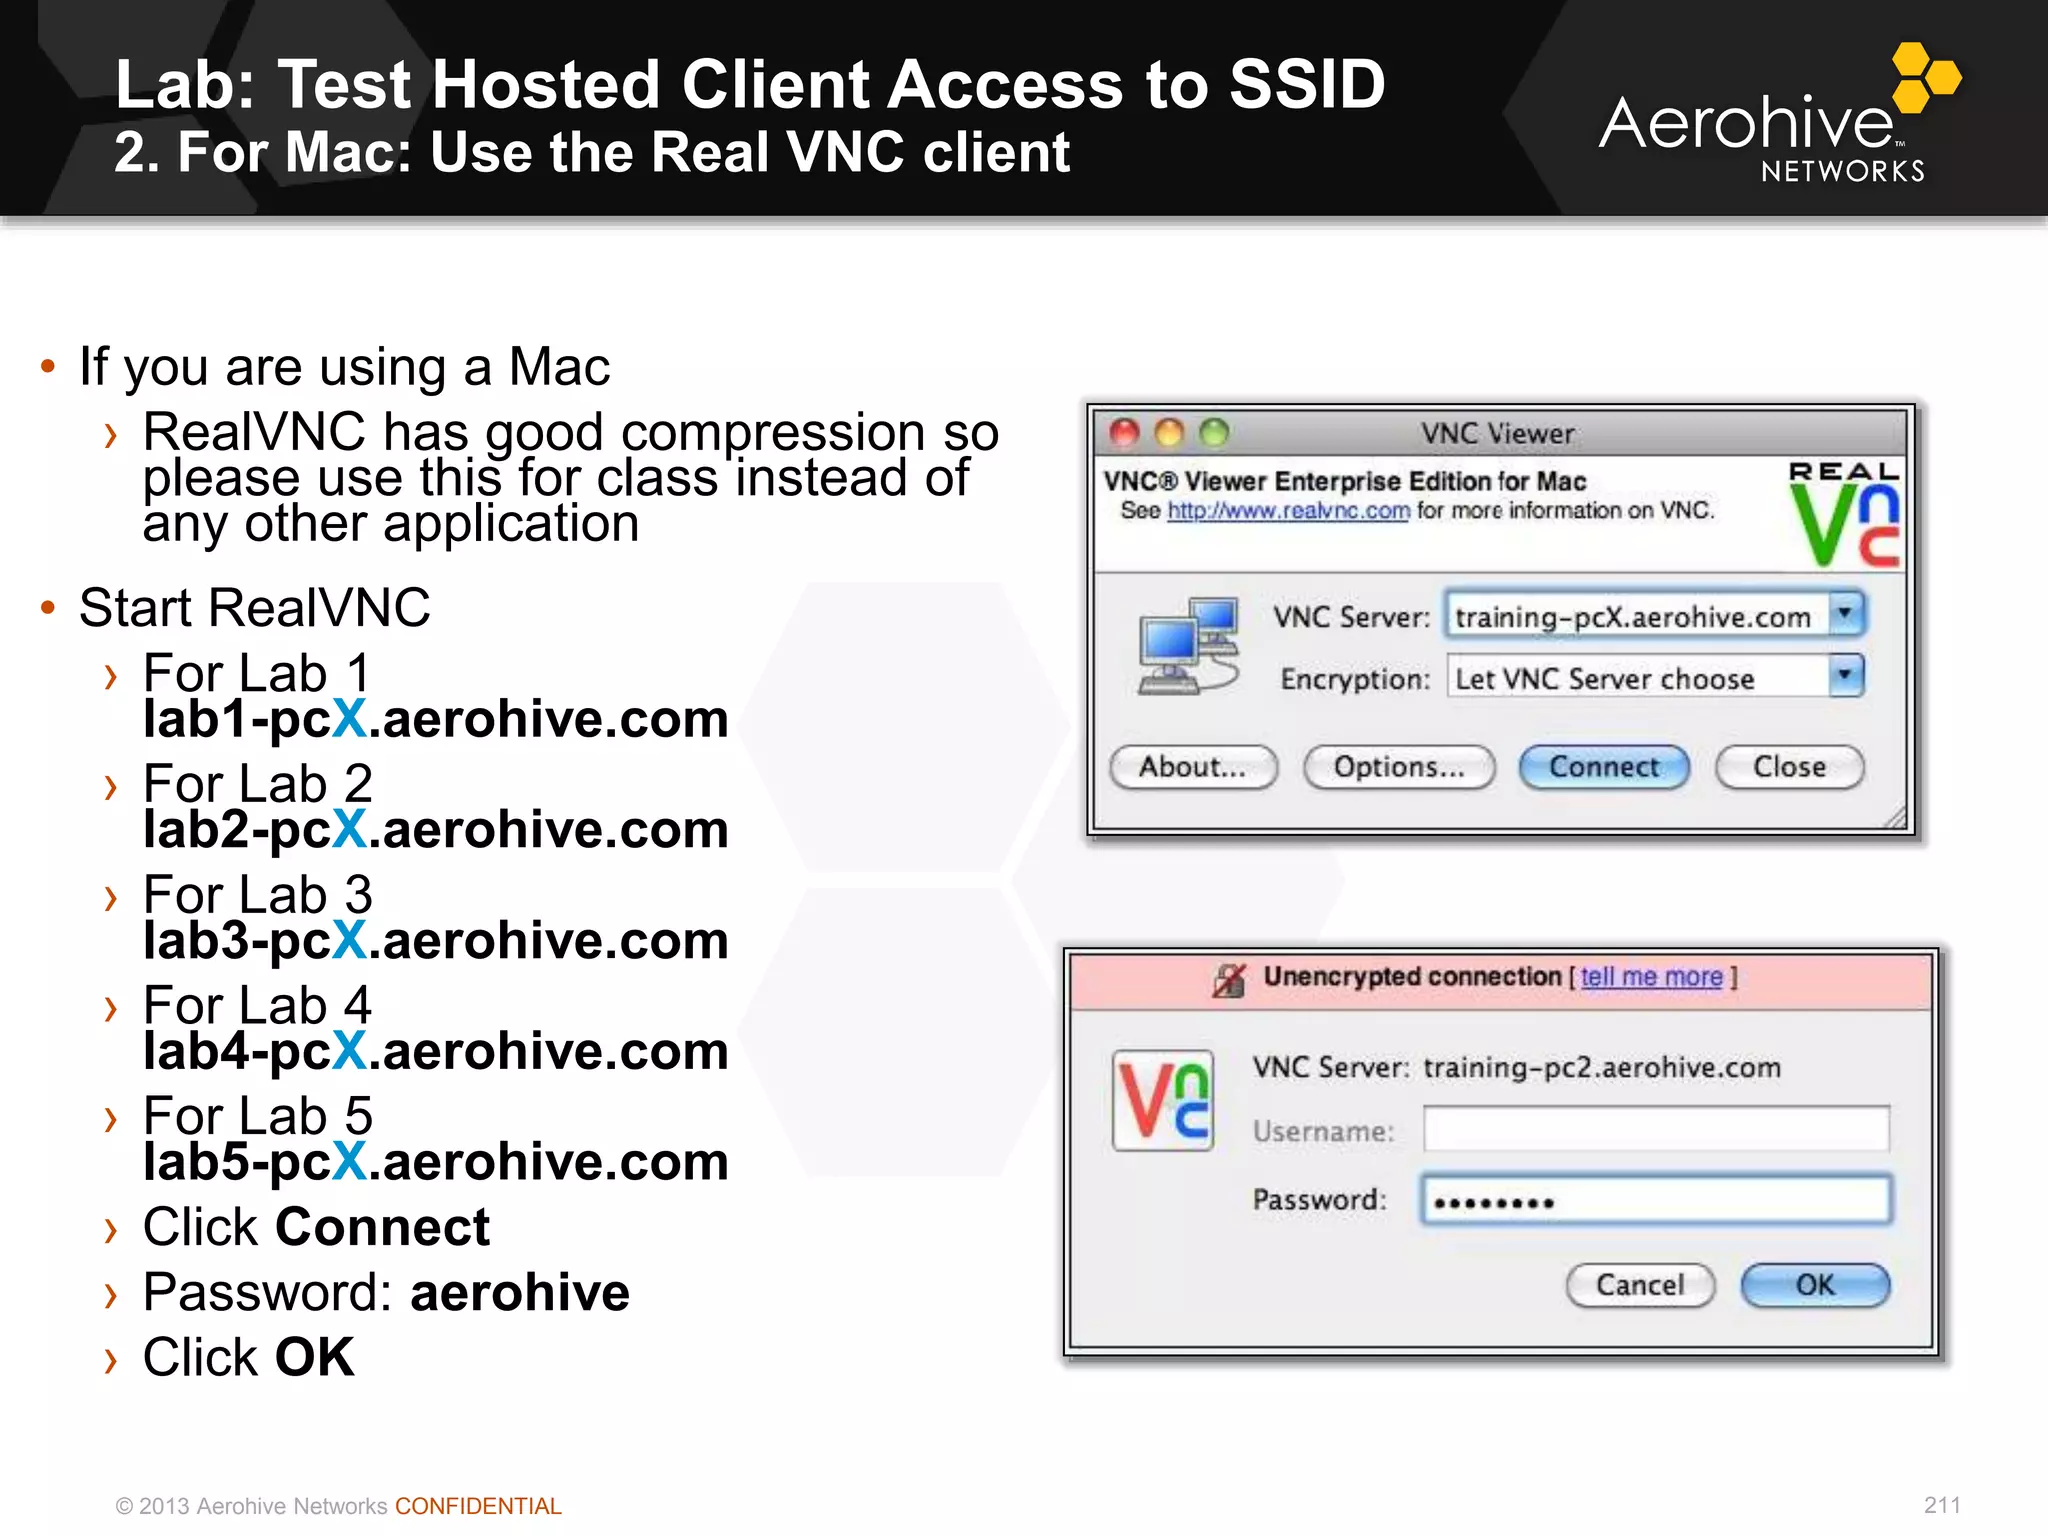
Task: Click the RealVNC logo in VNC Viewer
Action: point(1844,514)
